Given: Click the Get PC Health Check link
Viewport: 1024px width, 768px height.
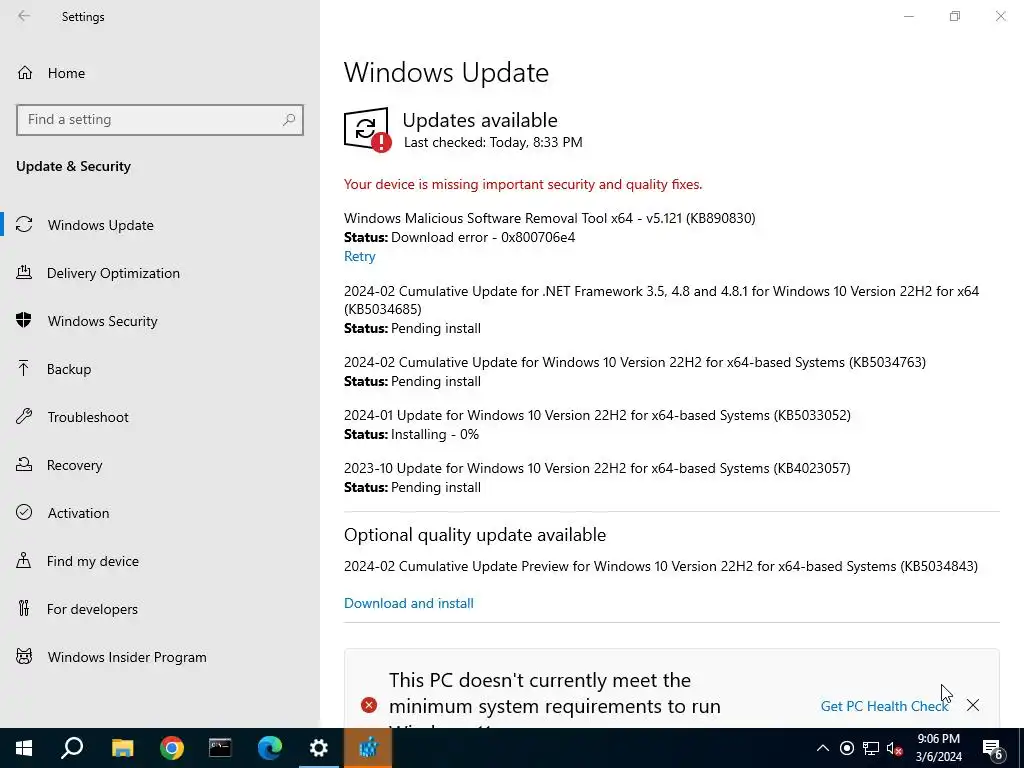Looking at the screenshot, I should tap(884, 706).
